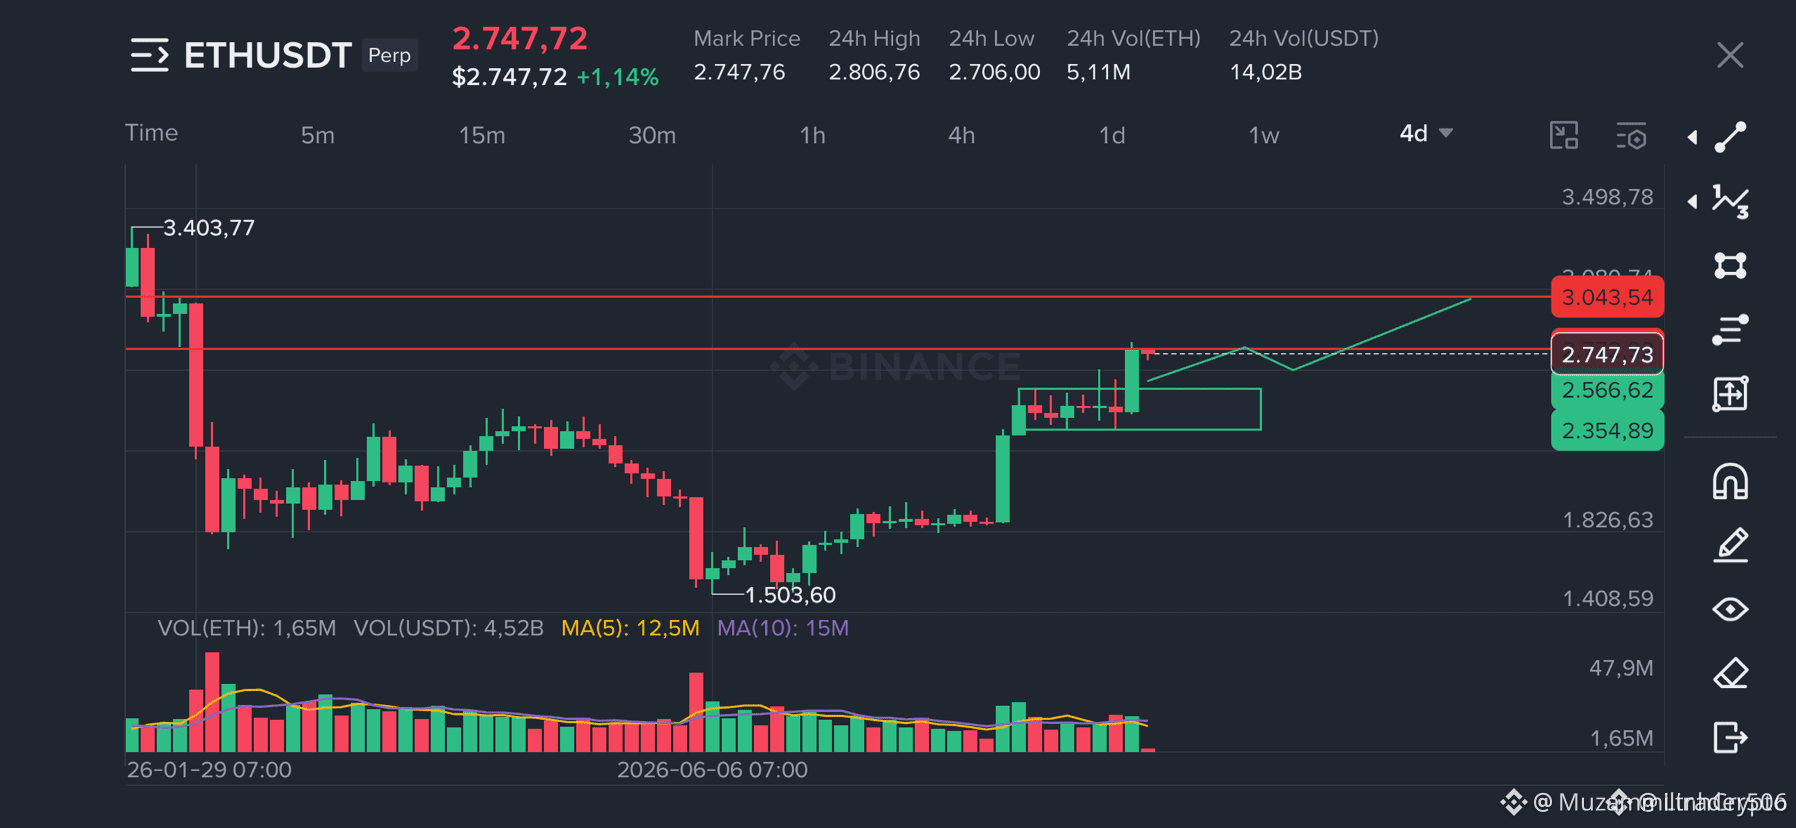Screen dimensions: 1796x828
Task: Expand the 4d interval dropdown
Action: coord(1426,133)
